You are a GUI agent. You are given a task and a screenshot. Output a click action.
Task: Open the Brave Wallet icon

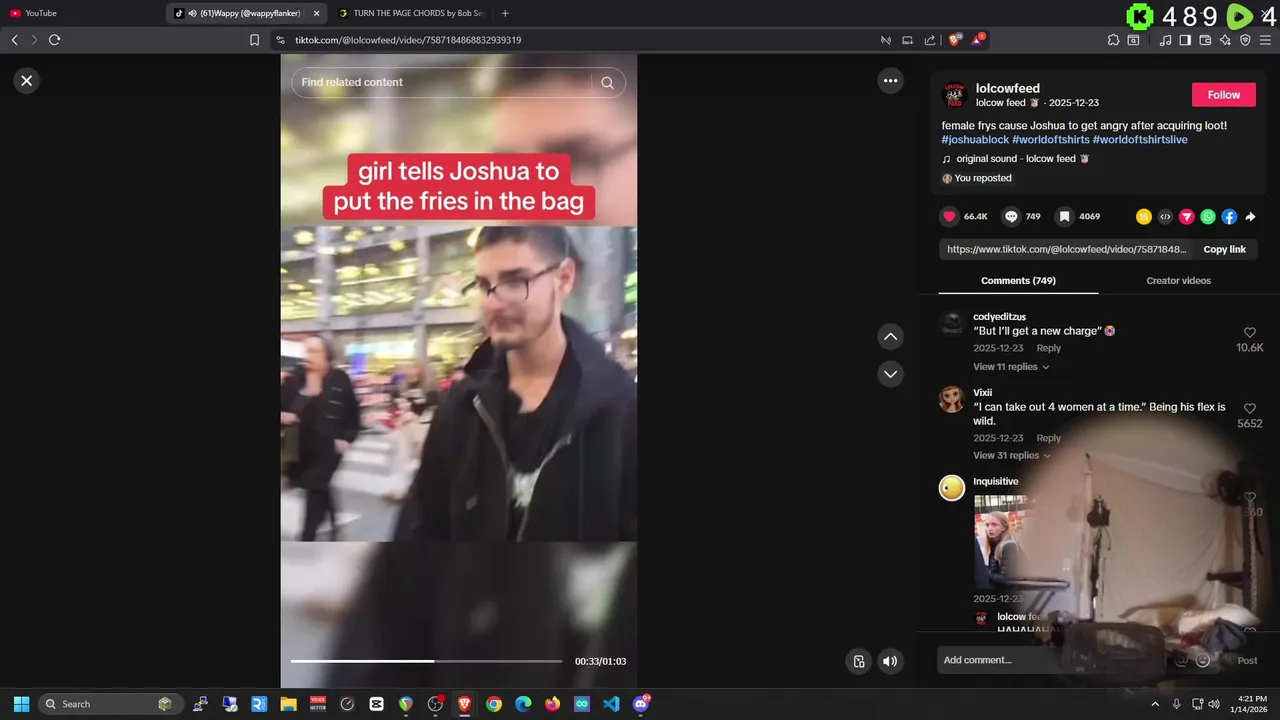coord(1205,40)
